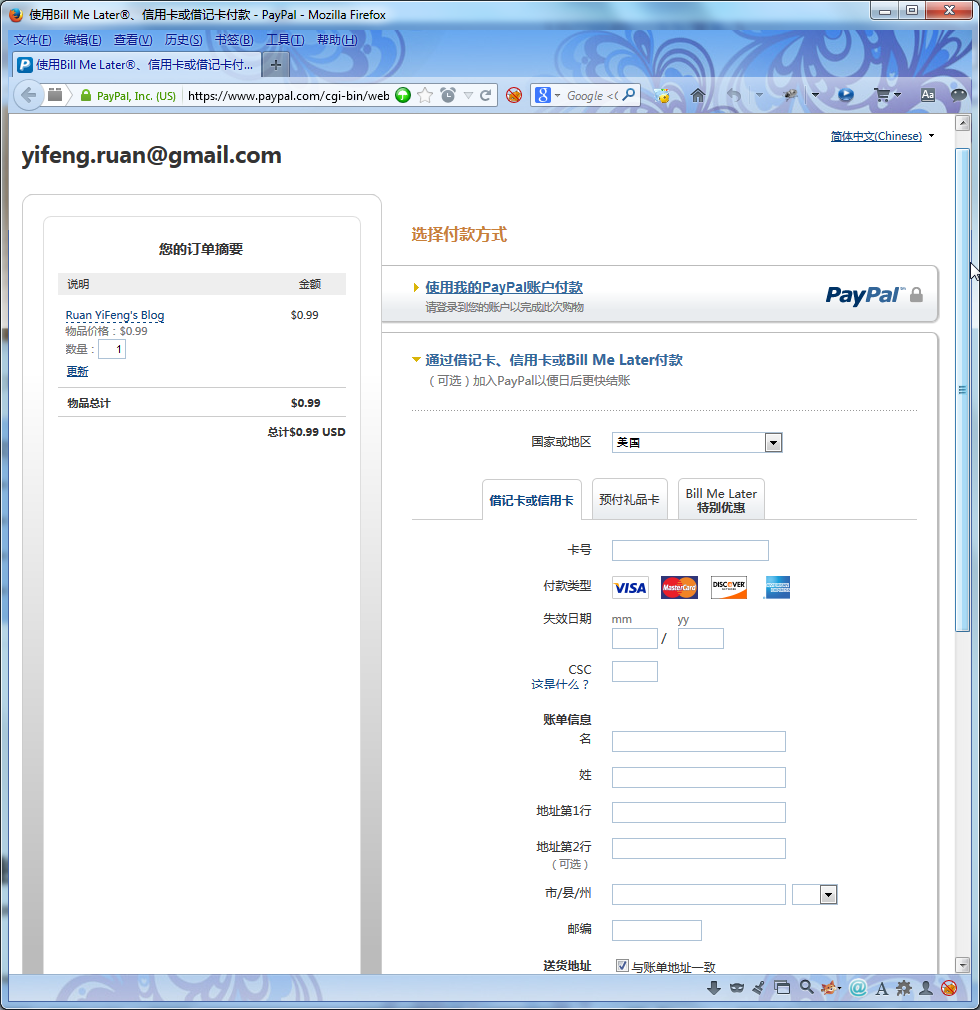Screen dimensions: 980x1010
Task: Click the Visa card logo
Action: point(630,587)
